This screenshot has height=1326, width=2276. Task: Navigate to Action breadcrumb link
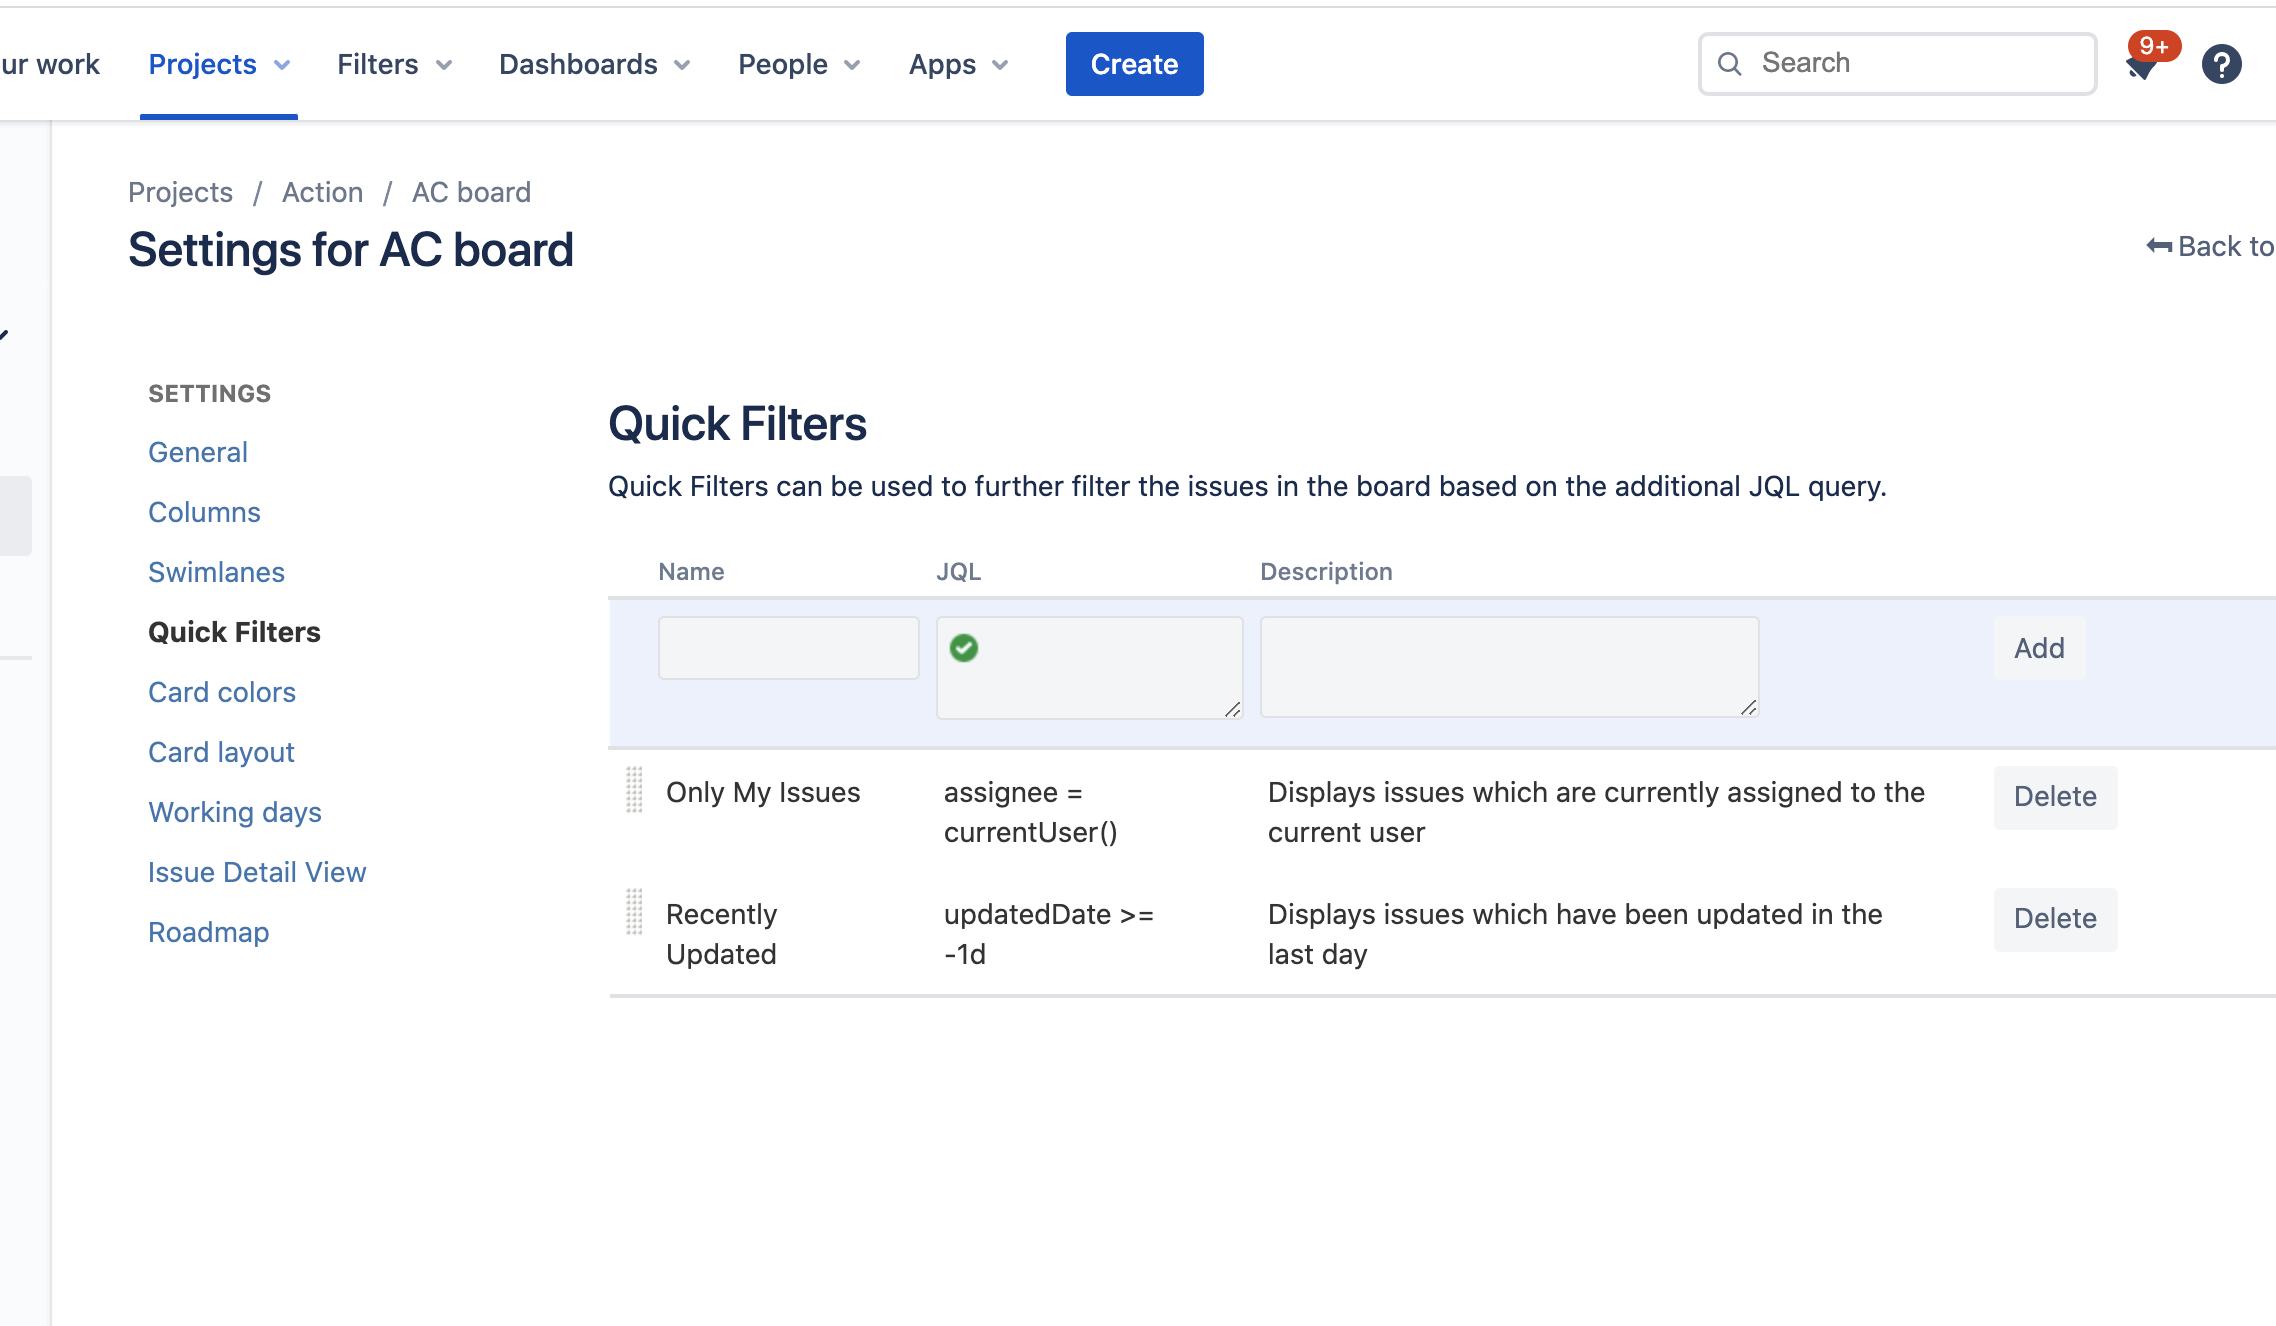tap(322, 192)
